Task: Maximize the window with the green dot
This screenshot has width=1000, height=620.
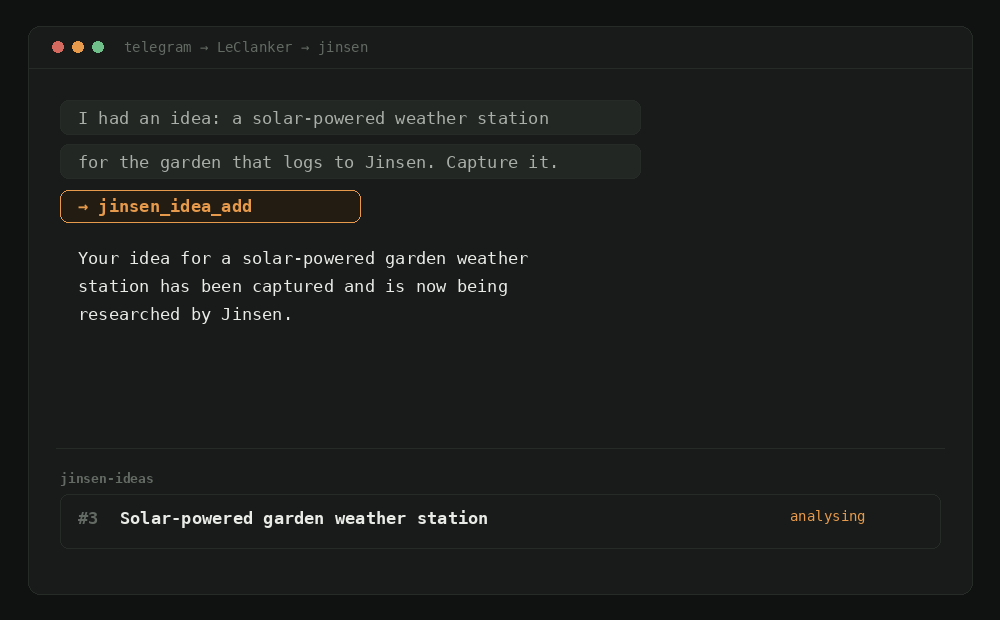Action: coord(98,47)
